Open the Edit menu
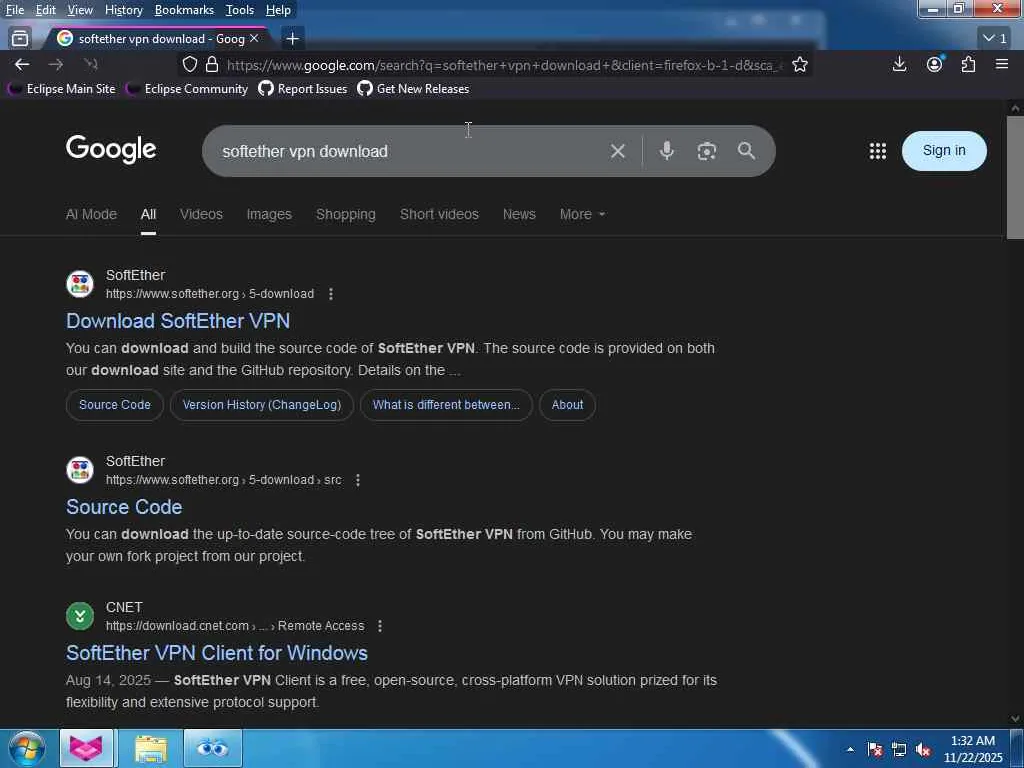Viewport: 1024px width, 768px height. [x=45, y=10]
